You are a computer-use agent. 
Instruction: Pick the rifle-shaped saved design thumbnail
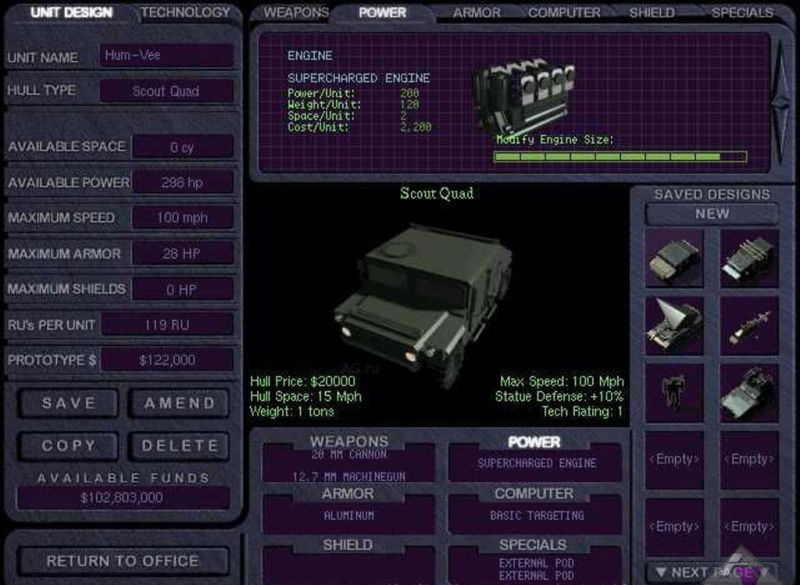point(749,325)
